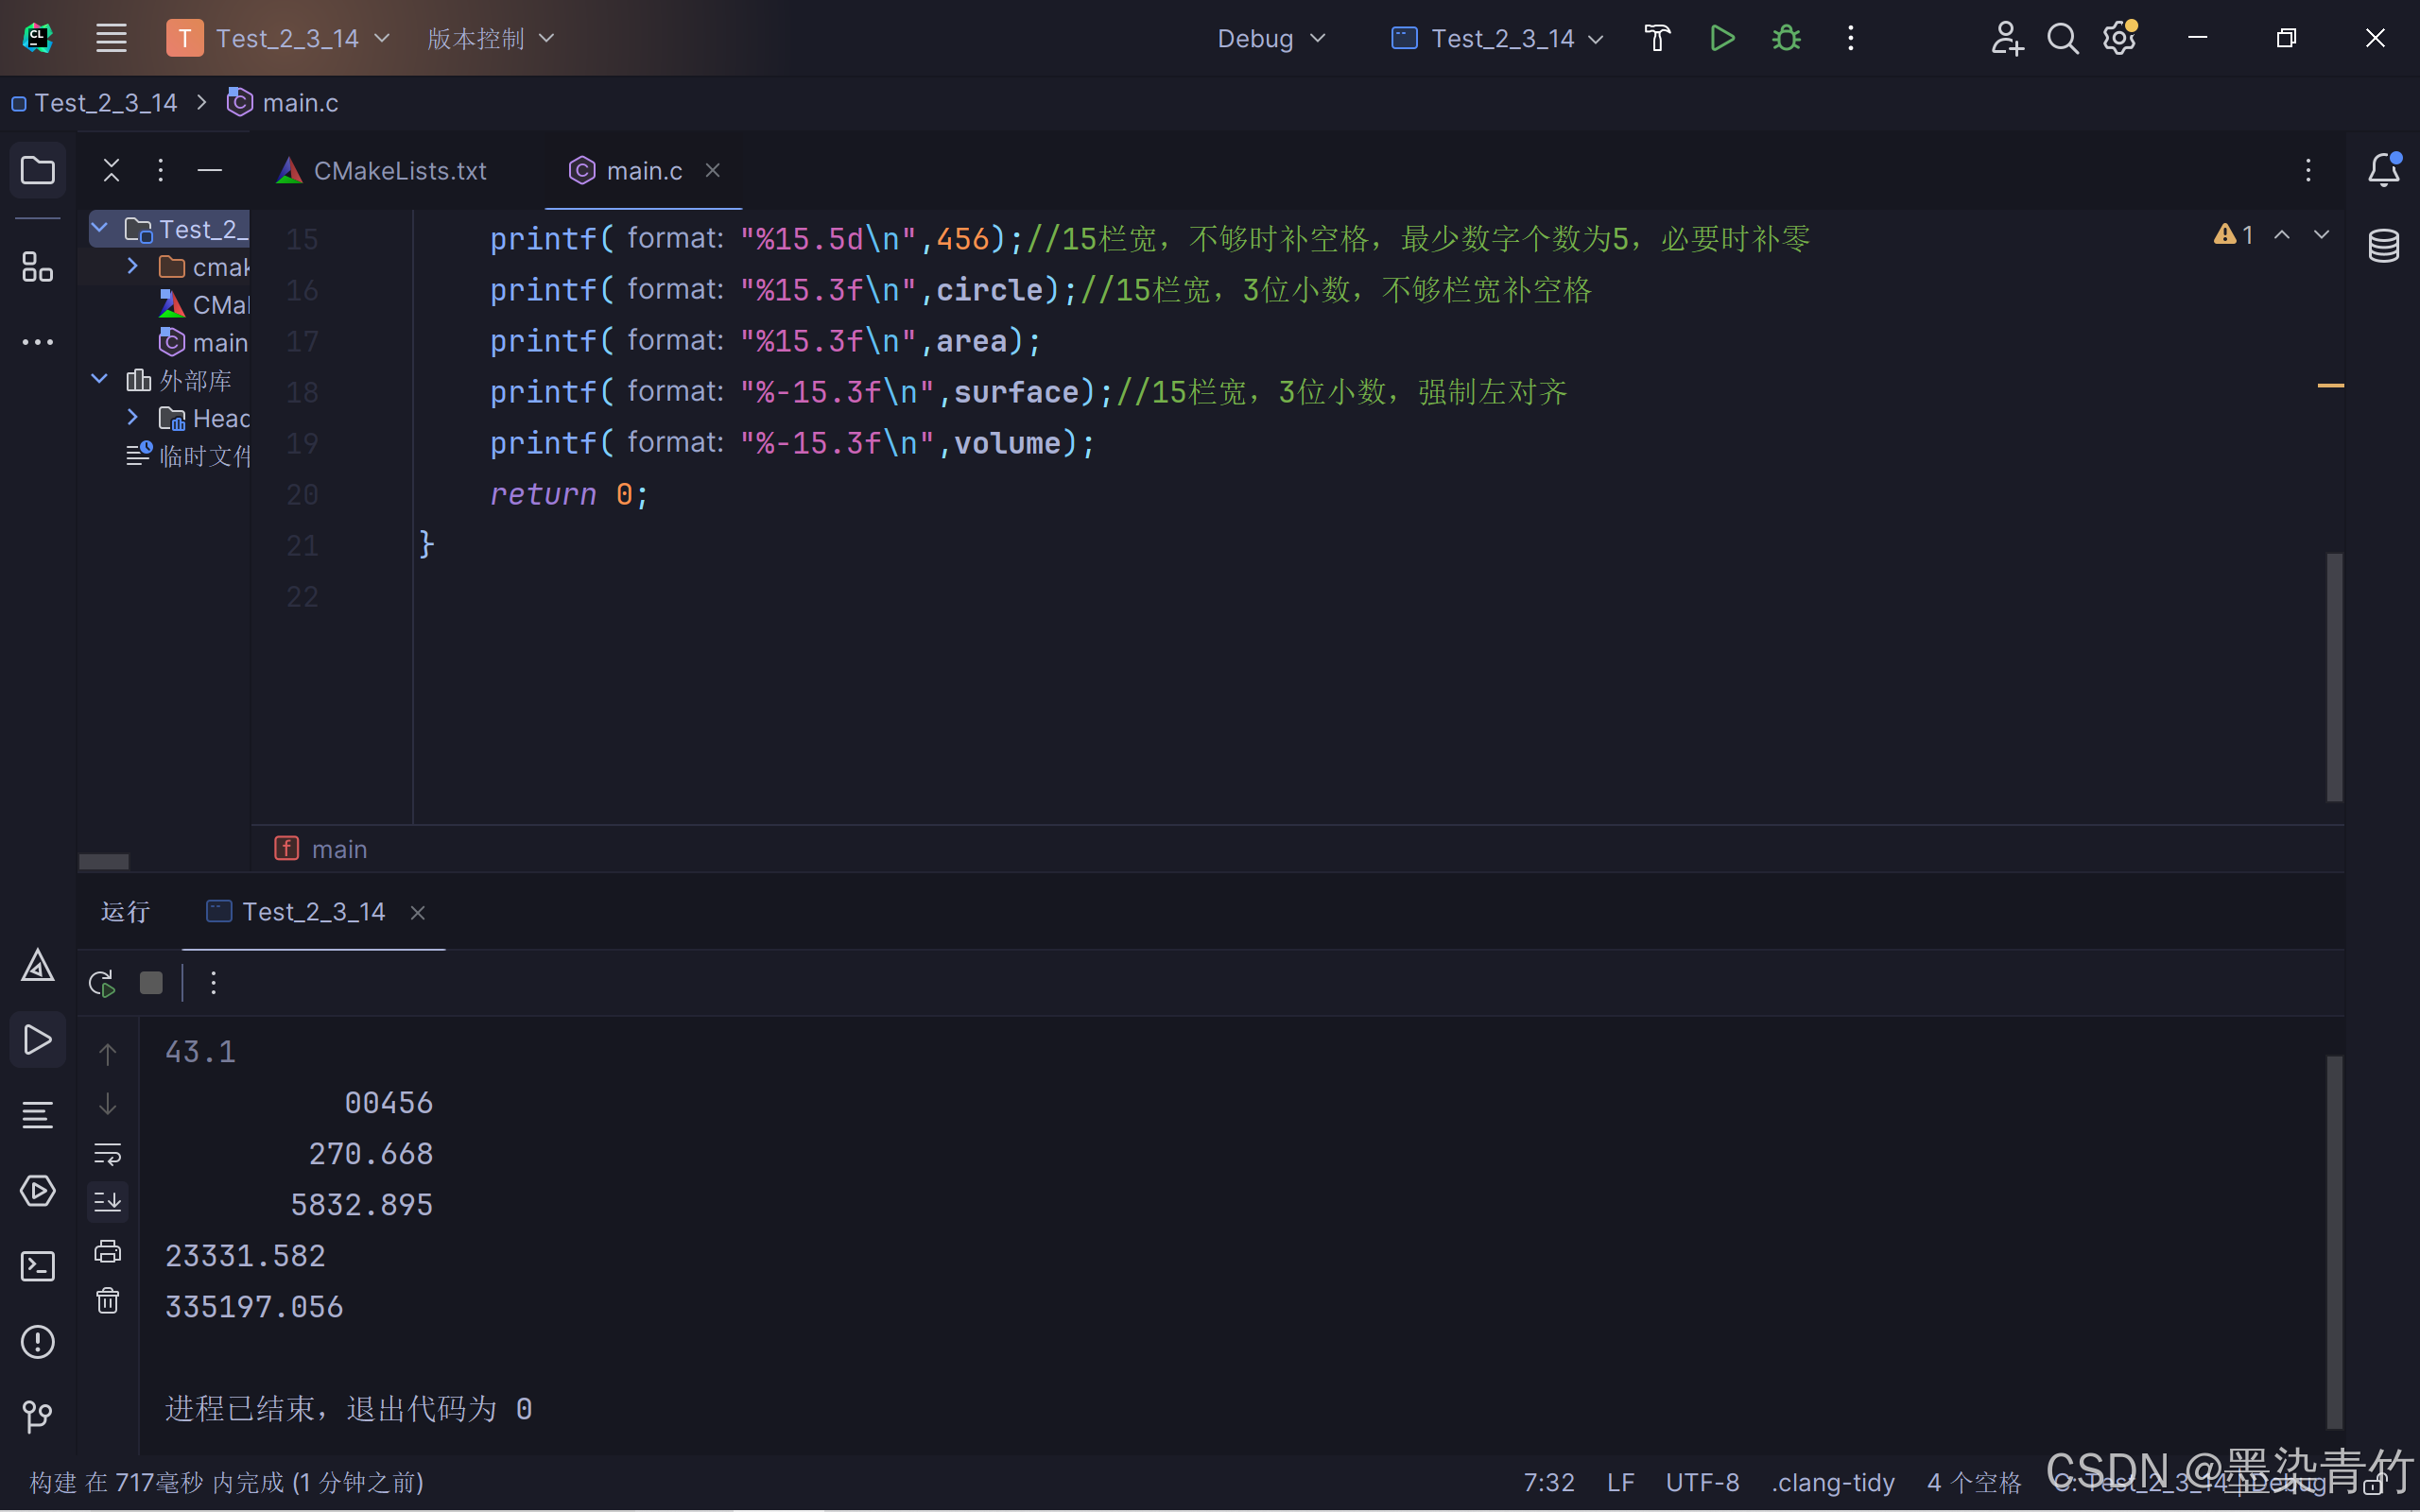Toggle the Project tool window folder icon
The height and width of the screenshot is (1512, 2420).
(x=37, y=170)
